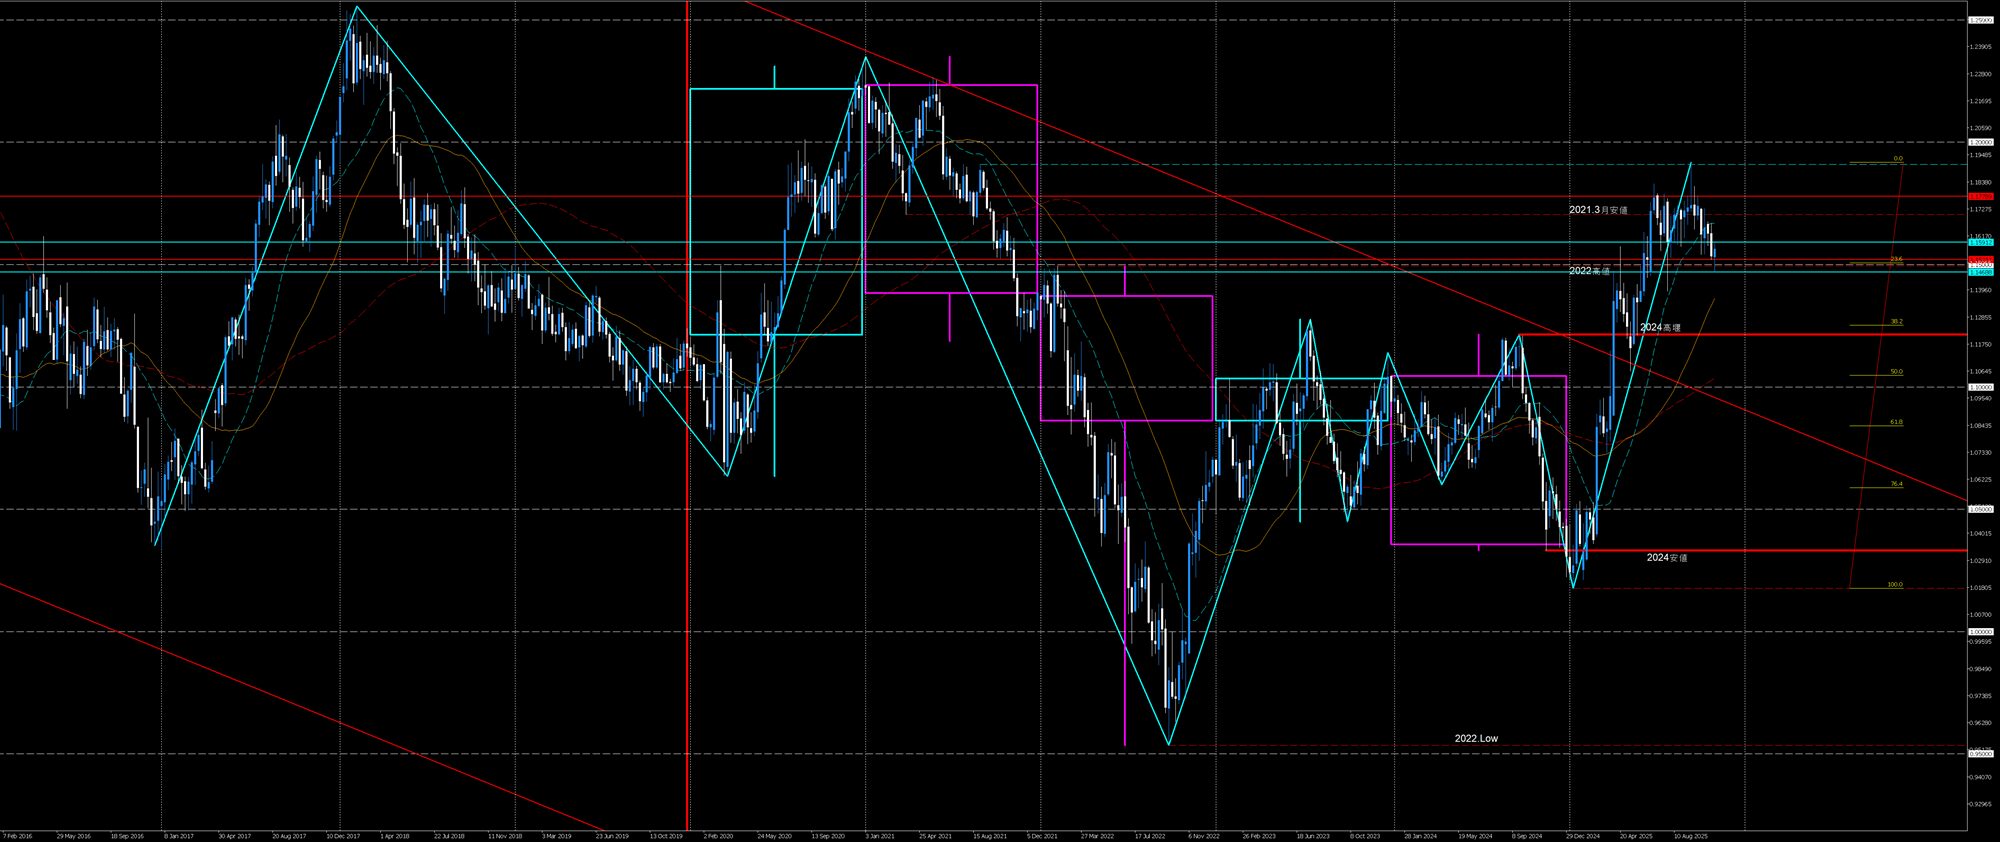Click the Fibonacci 76.4 level label
2000x842 pixels.
[1896, 484]
